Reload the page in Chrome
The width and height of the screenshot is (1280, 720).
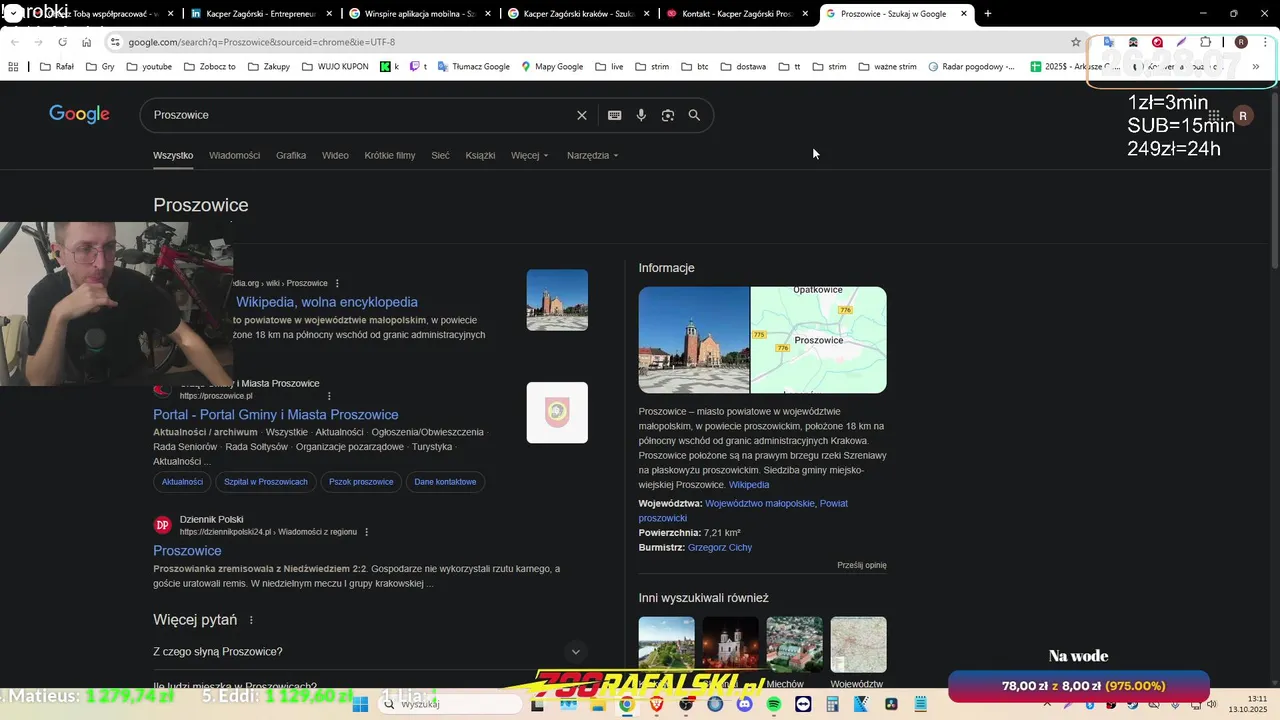point(62,42)
